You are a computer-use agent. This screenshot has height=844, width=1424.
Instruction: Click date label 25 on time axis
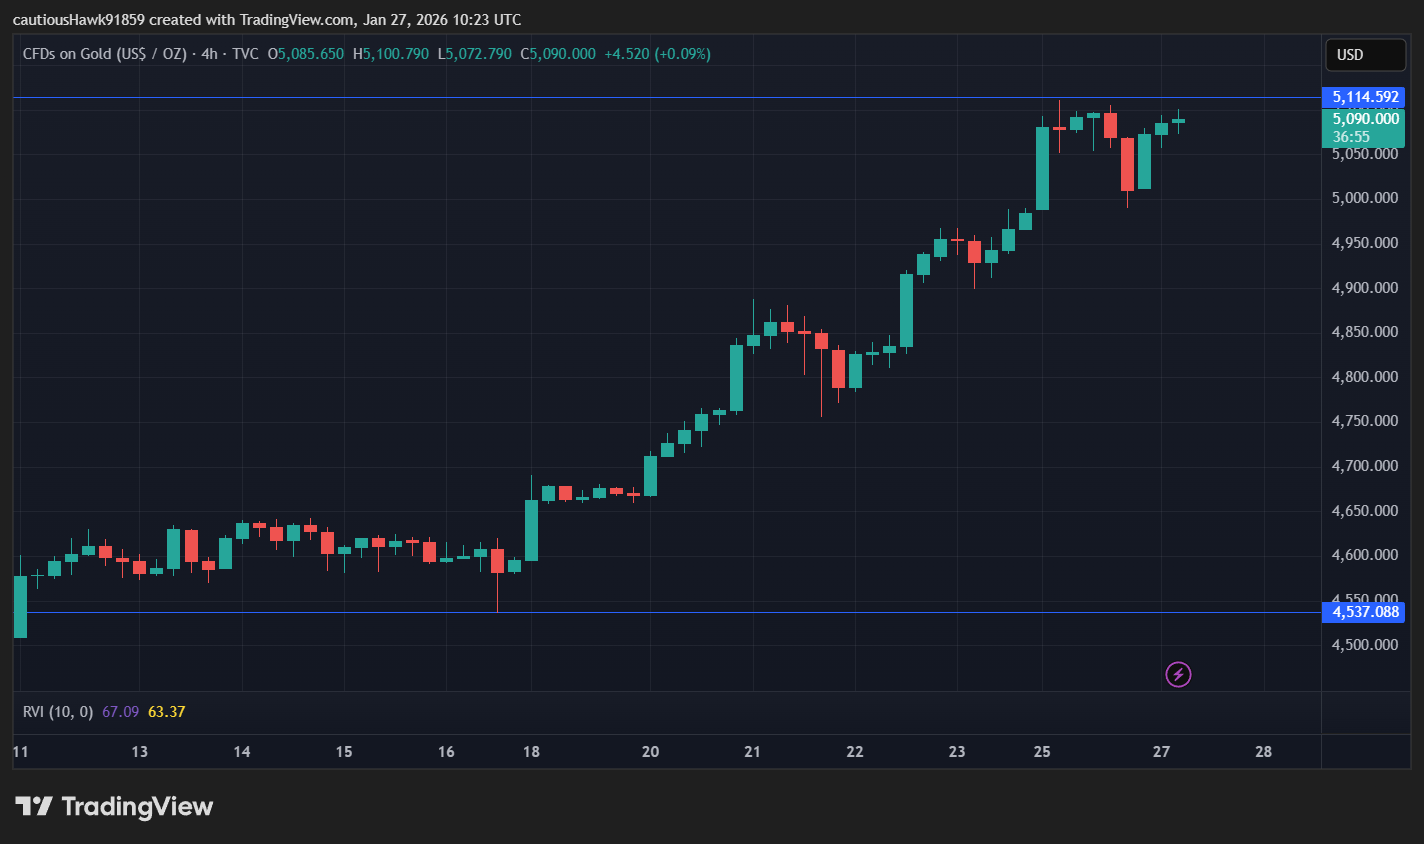[x=1042, y=752]
